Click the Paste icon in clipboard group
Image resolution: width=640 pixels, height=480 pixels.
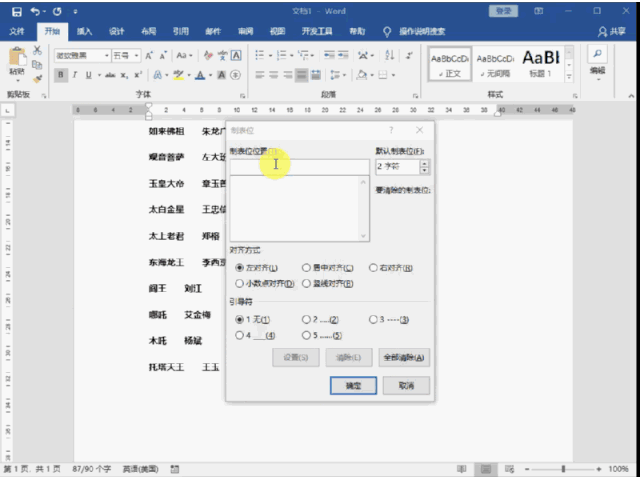(17, 60)
